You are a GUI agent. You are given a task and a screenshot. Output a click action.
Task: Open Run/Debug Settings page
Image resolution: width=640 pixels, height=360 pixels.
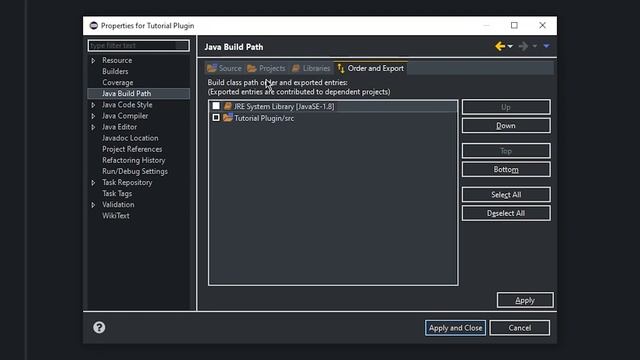coord(135,171)
